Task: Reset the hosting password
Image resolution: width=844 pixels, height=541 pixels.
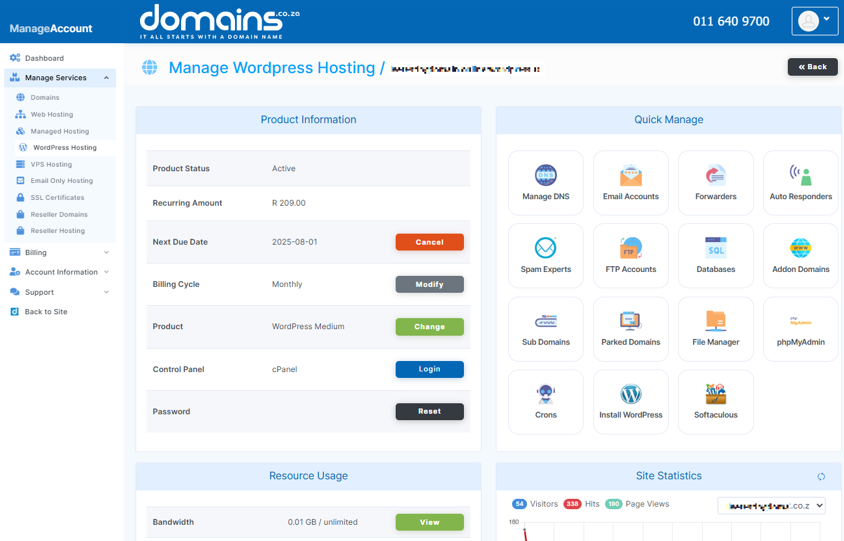Action: (430, 411)
